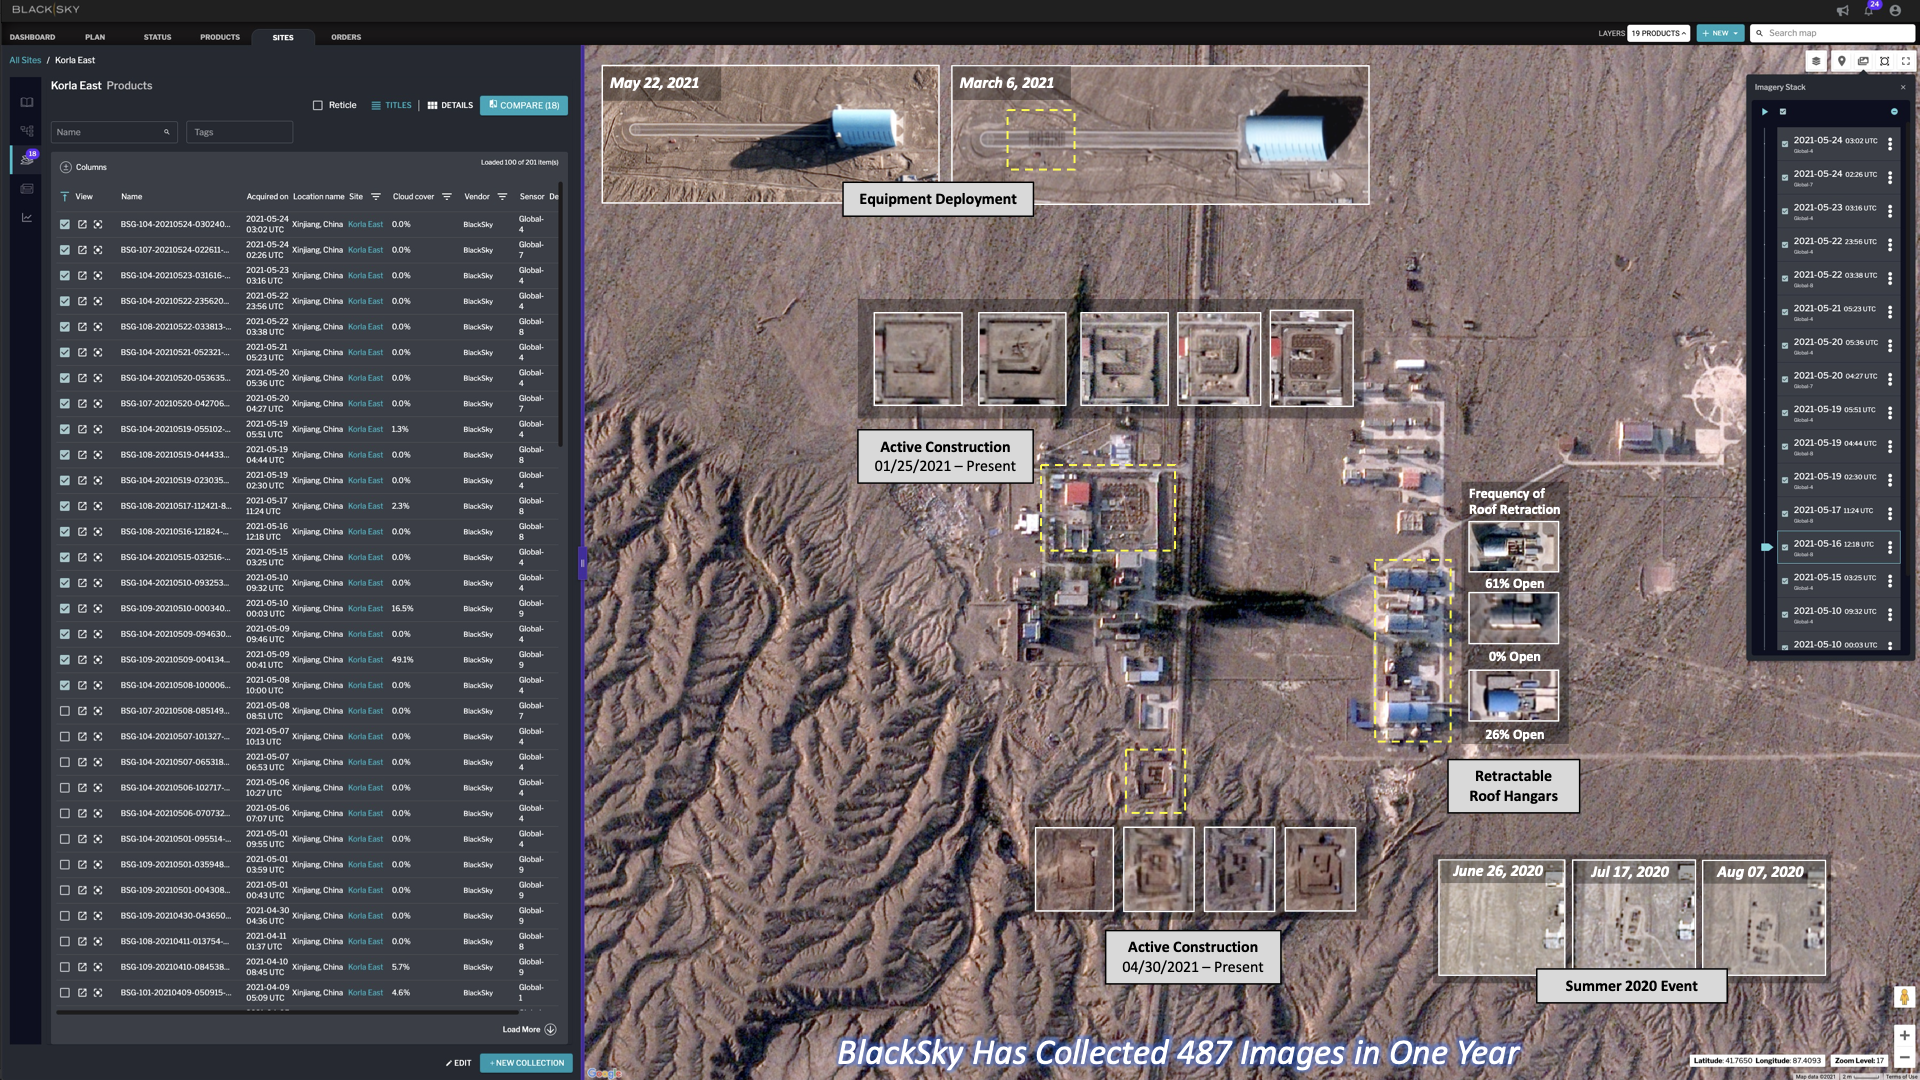
Task: Open BSG-107-20210524-022611 external link icon
Action: point(82,250)
